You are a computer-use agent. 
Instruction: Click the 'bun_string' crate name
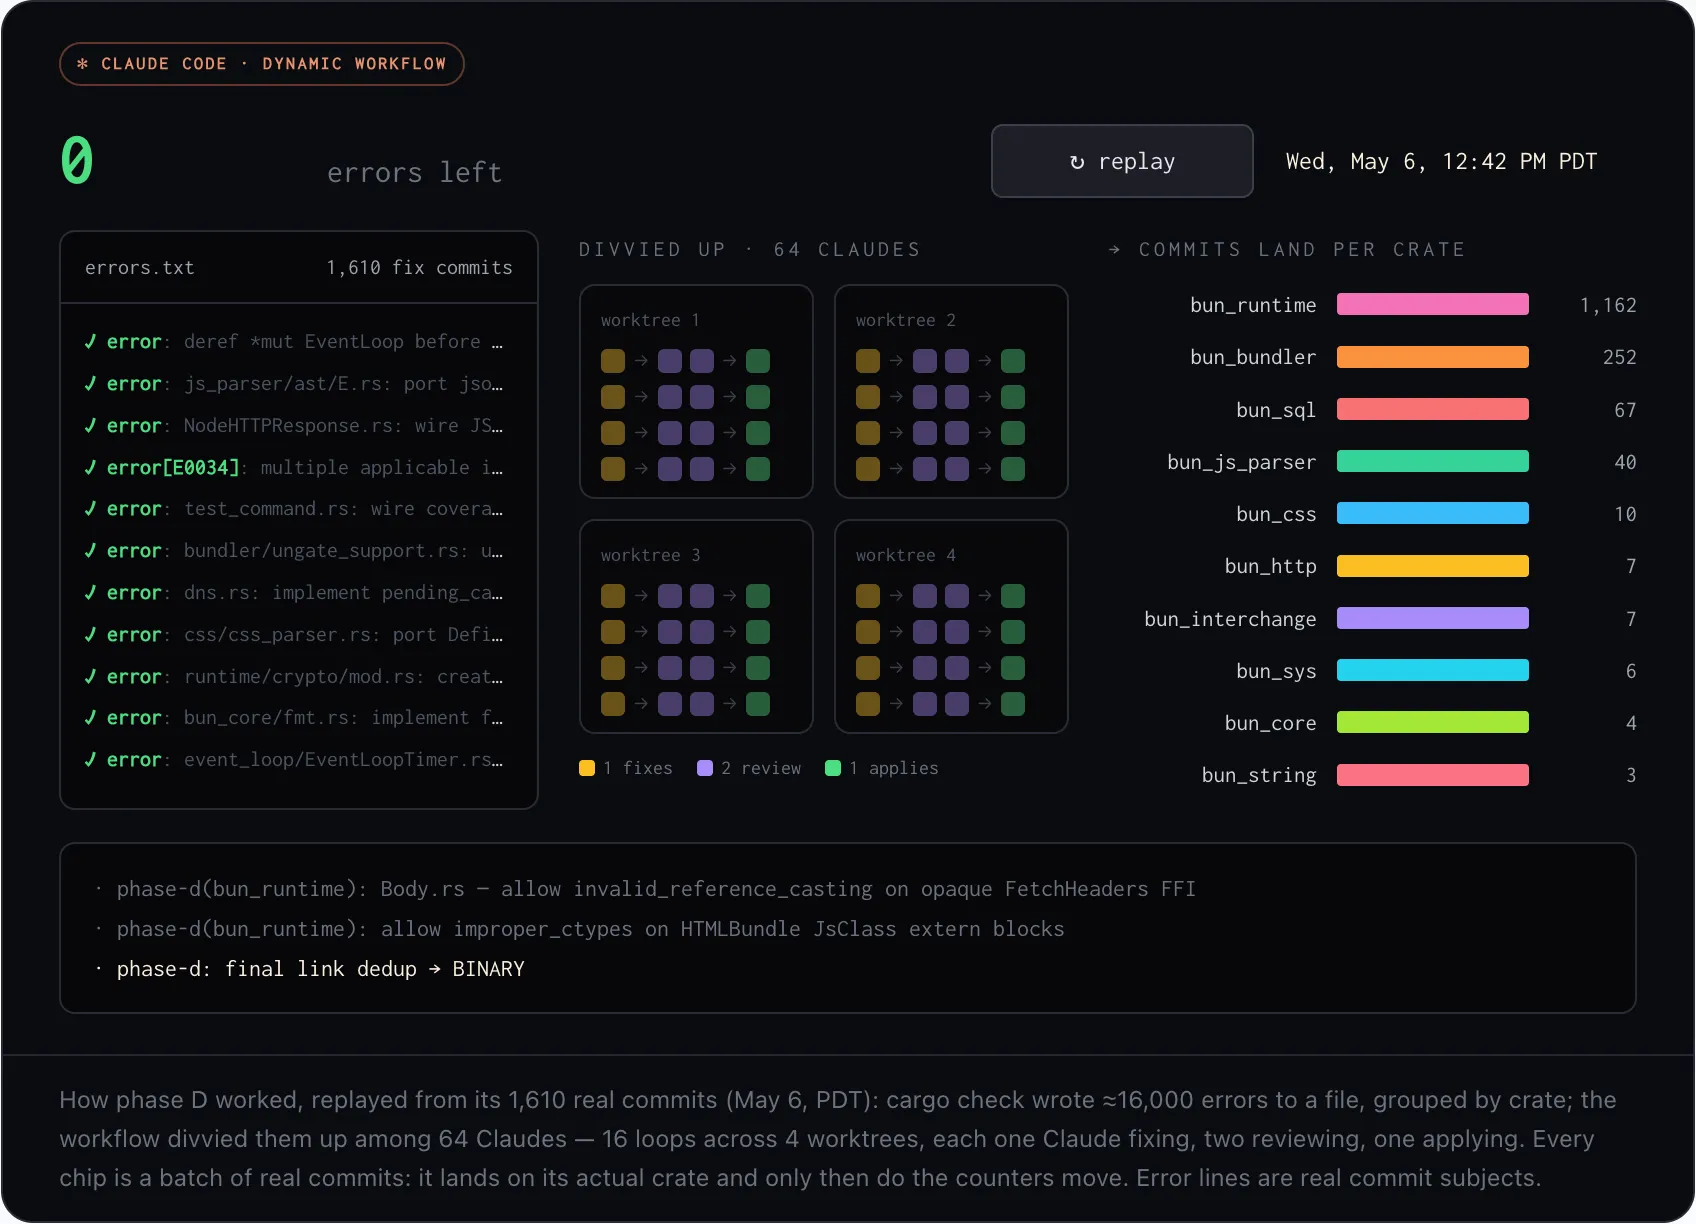(x=1259, y=775)
